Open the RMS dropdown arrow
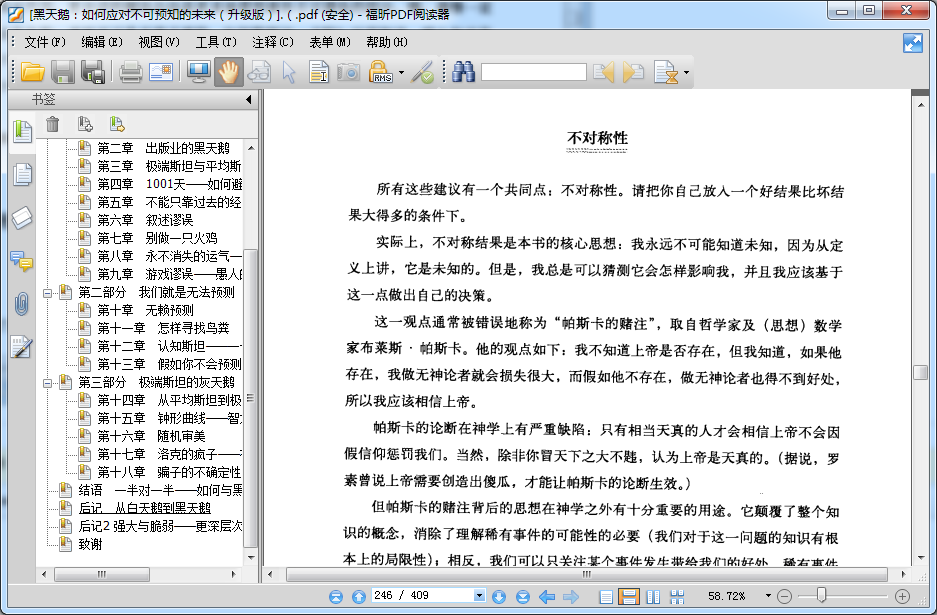The height and width of the screenshot is (615, 937). [401, 73]
